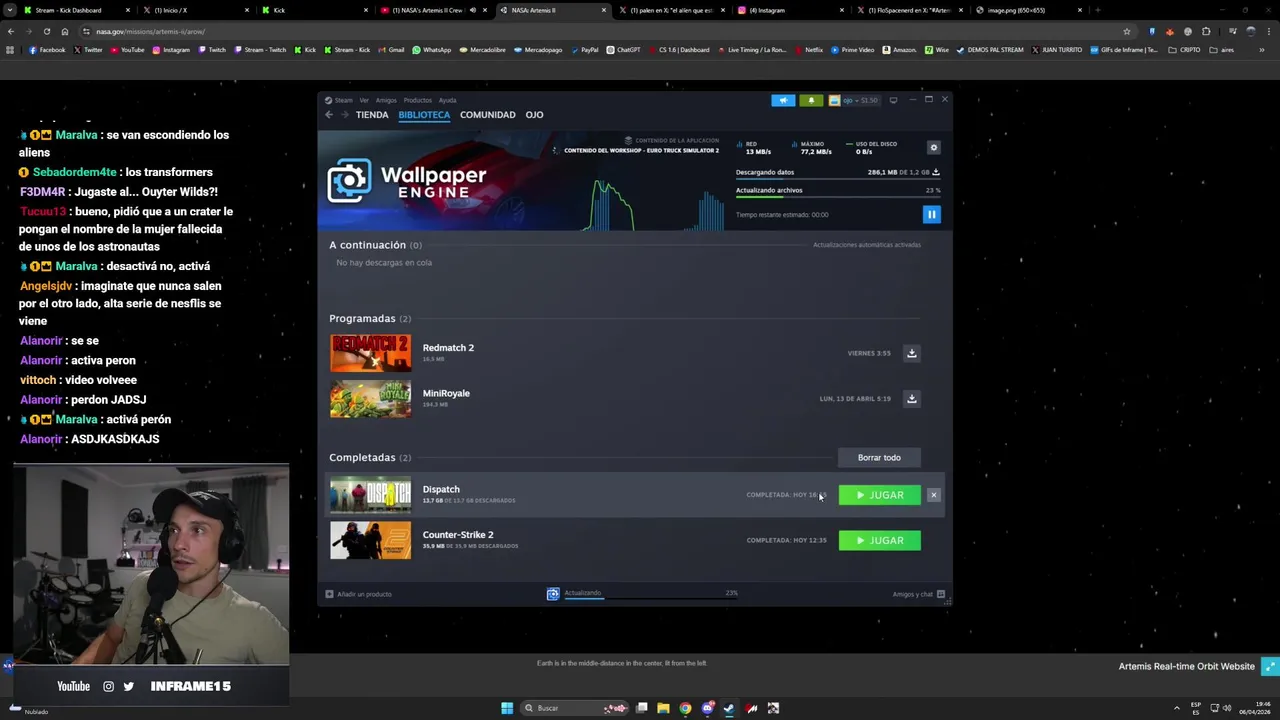
Task: Open Facebook bookmark
Action: tap(47, 50)
